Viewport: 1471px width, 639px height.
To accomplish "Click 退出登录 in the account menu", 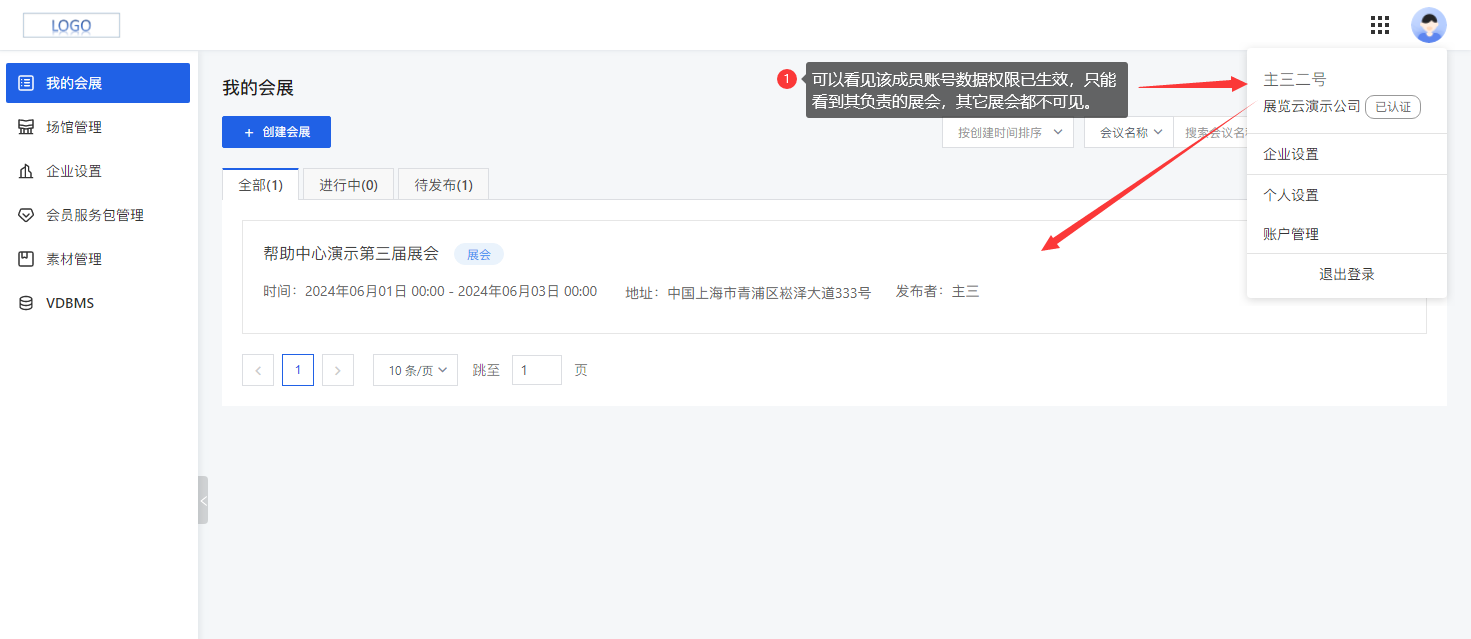I will point(1346,274).
